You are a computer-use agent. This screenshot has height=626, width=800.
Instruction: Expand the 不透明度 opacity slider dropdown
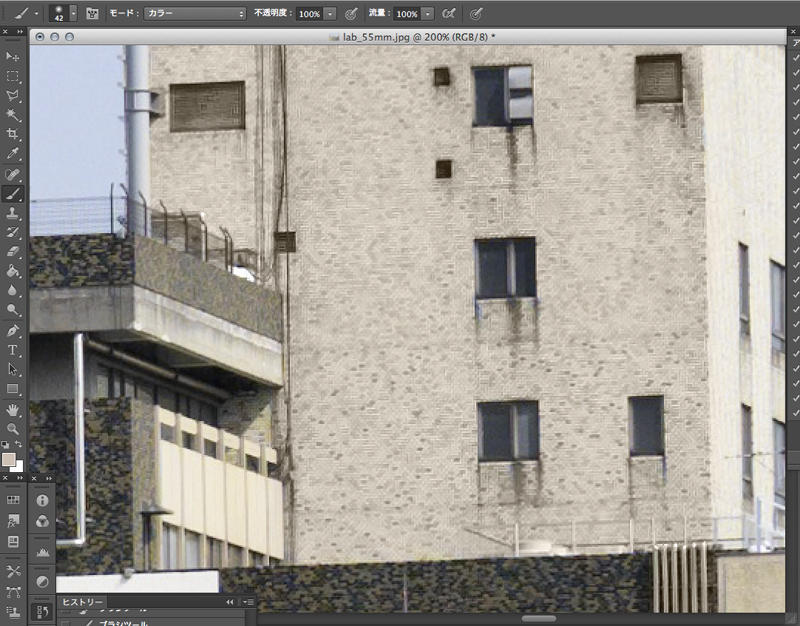click(x=329, y=14)
